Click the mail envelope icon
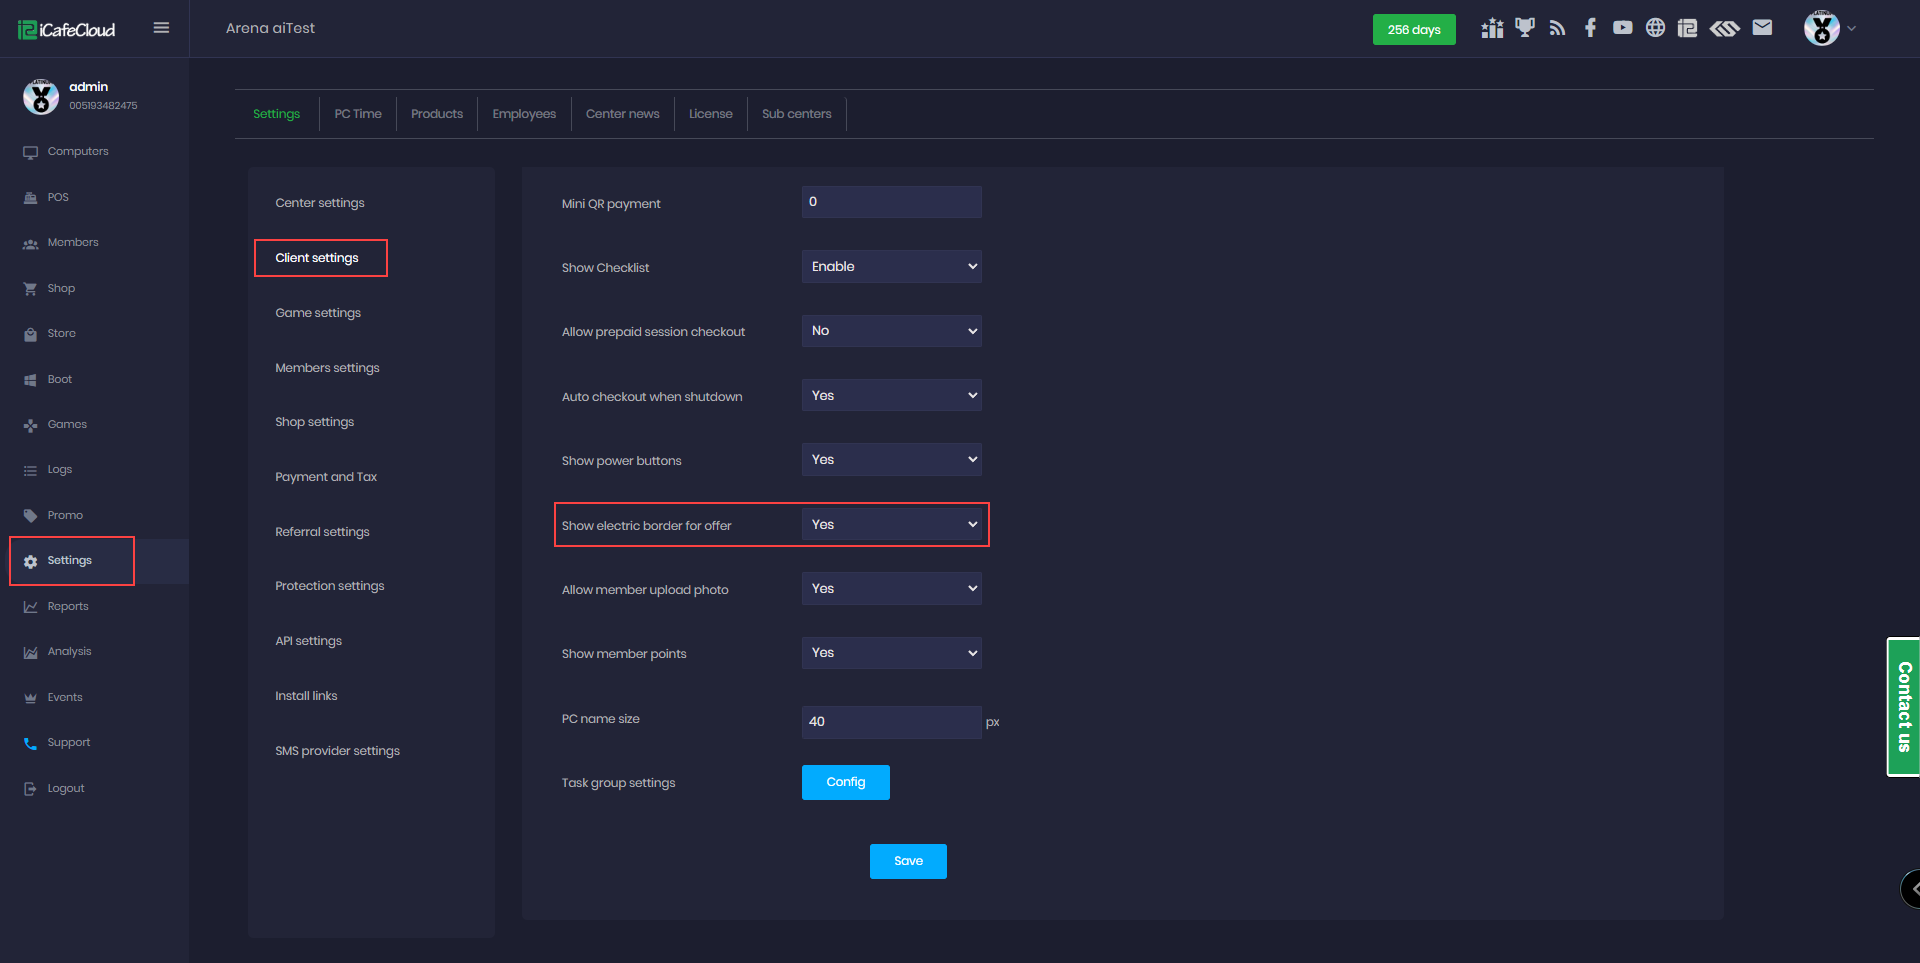The width and height of the screenshot is (1920, 963). (1762, 28)
